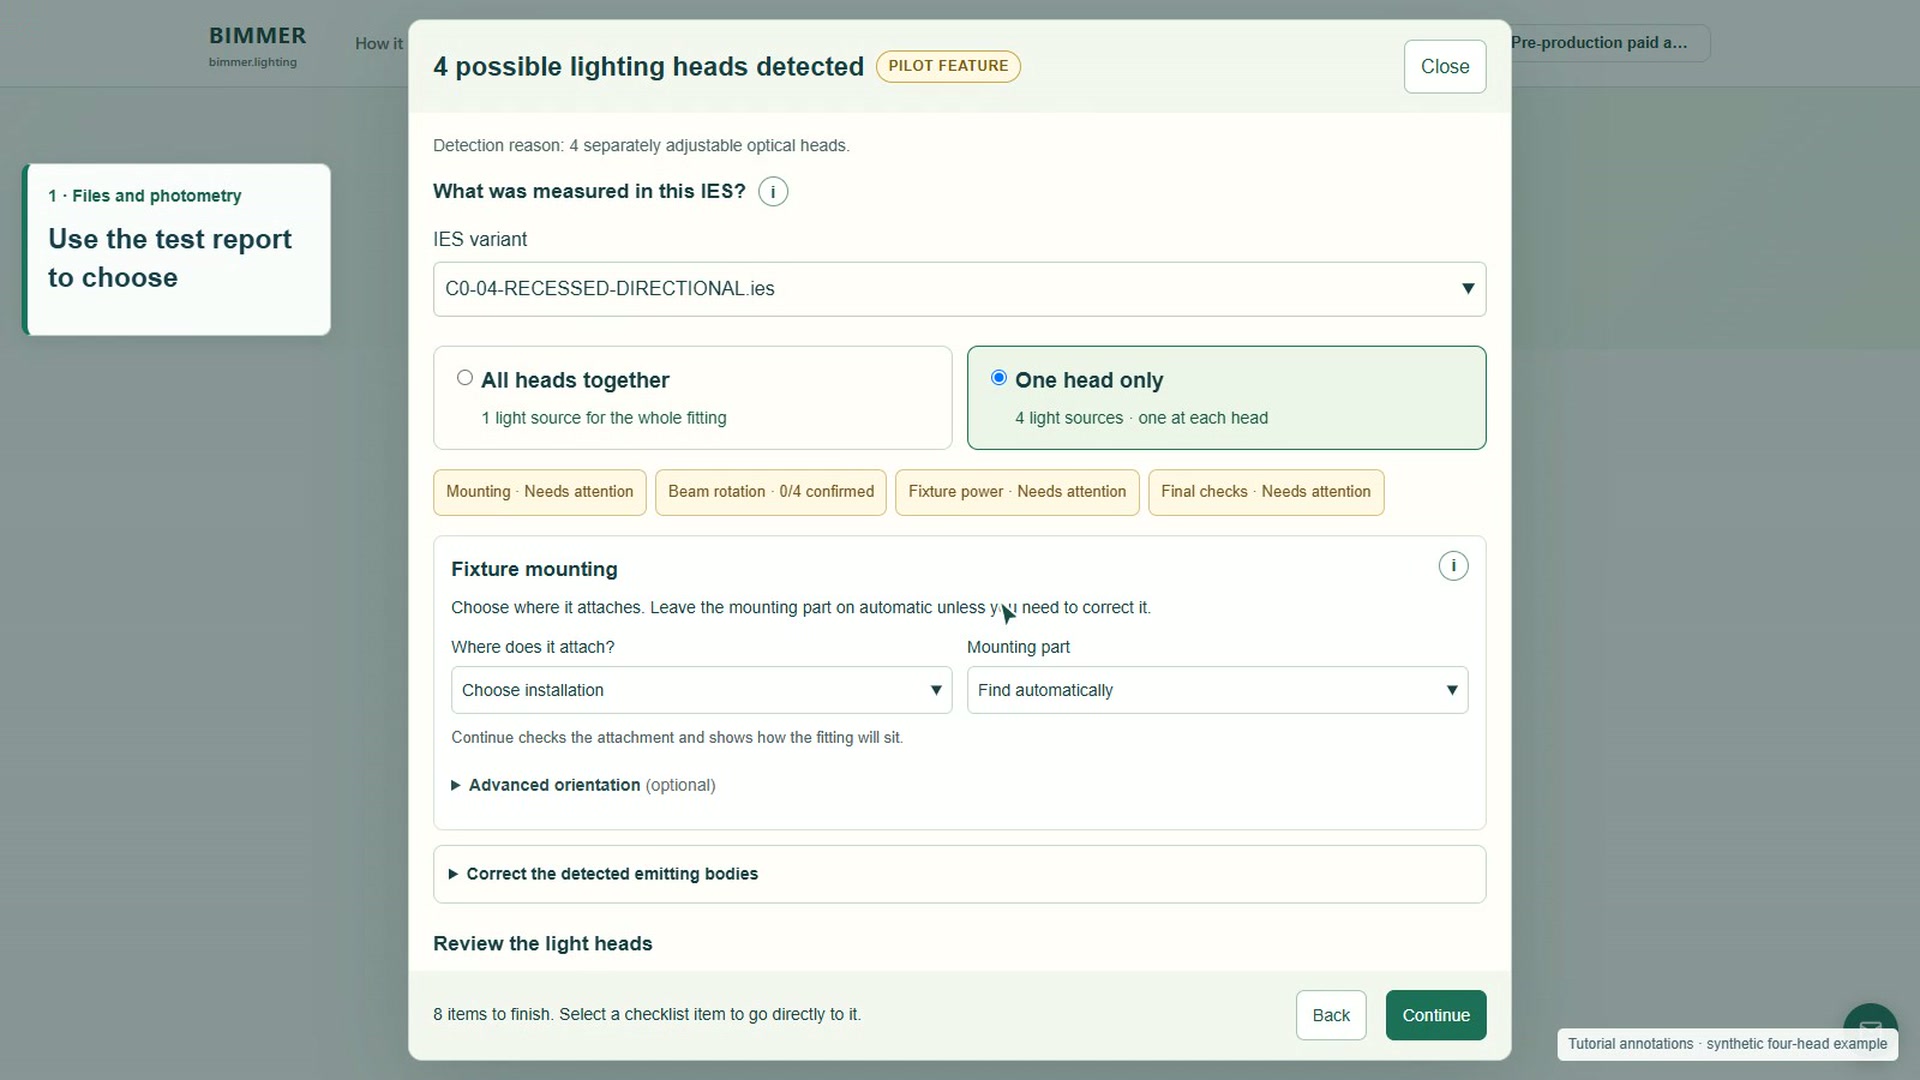Select the 'All heads together' radio option

point(465,378)
